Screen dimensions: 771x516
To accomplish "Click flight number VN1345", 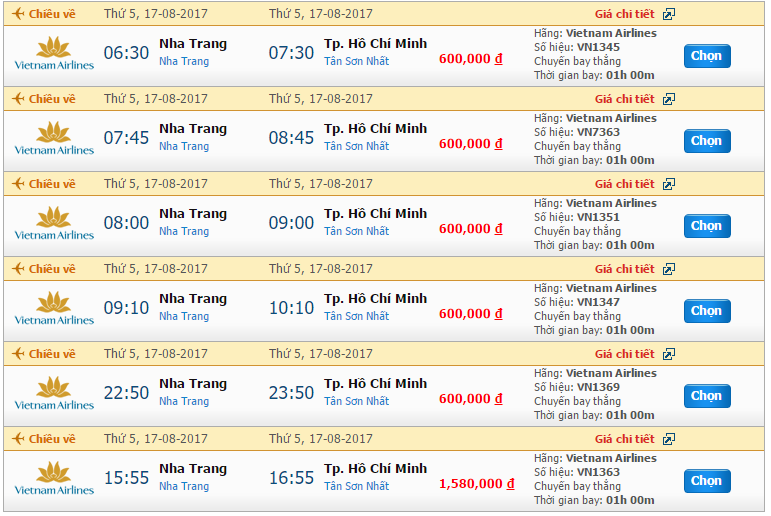I will tap(598, 48).
